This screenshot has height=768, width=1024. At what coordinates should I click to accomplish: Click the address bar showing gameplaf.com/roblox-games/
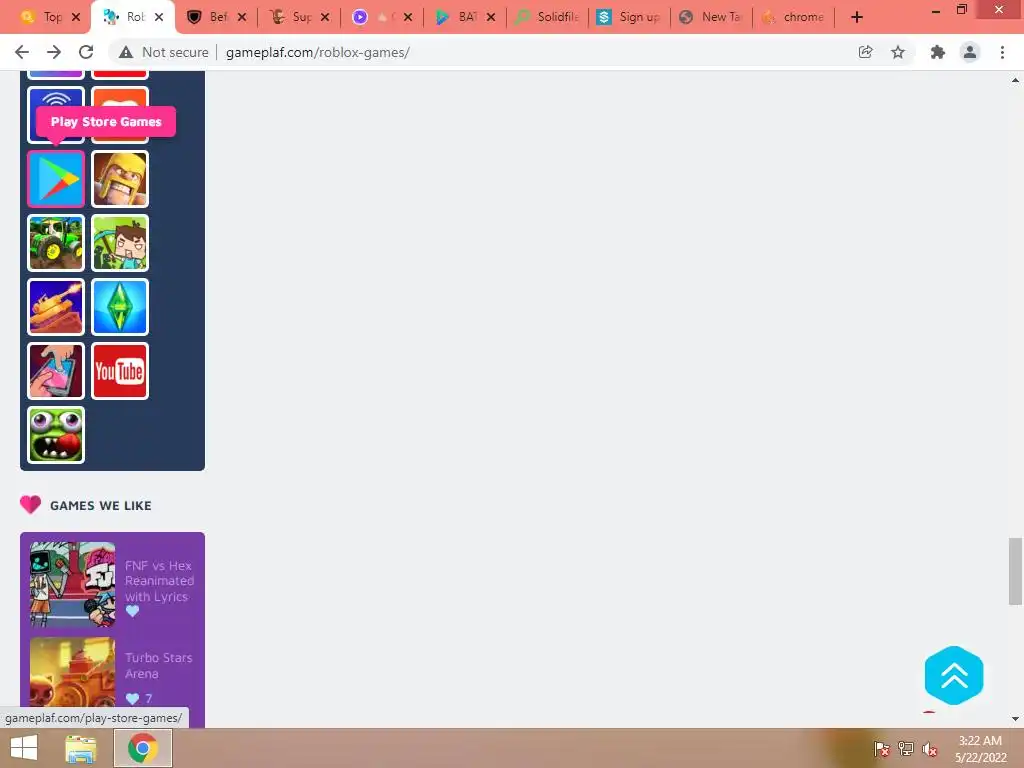[x=317, y=52]
